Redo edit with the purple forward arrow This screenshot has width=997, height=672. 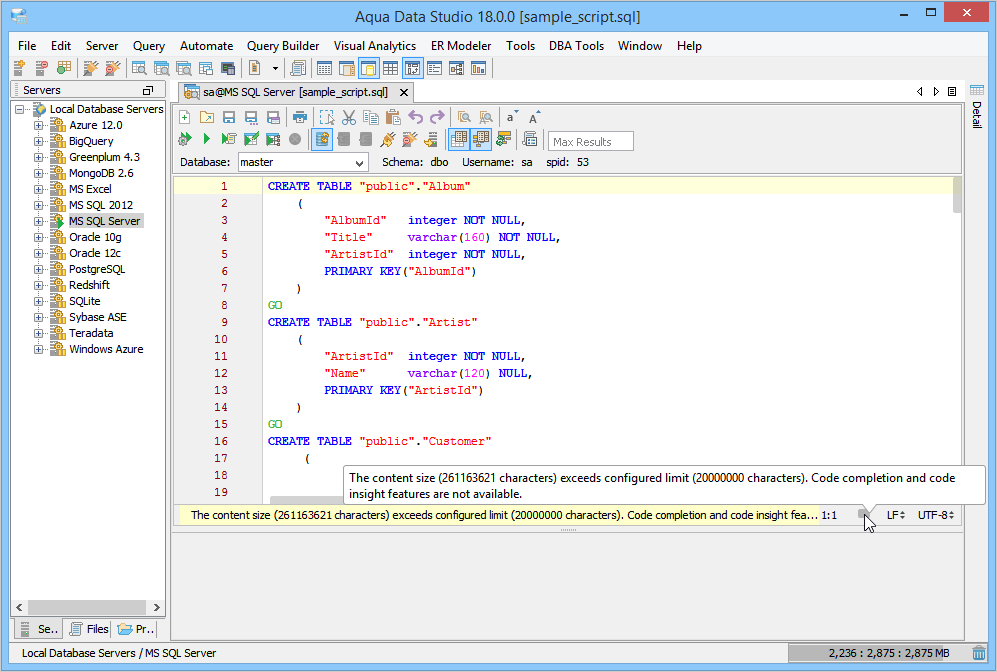coord(437,118)
